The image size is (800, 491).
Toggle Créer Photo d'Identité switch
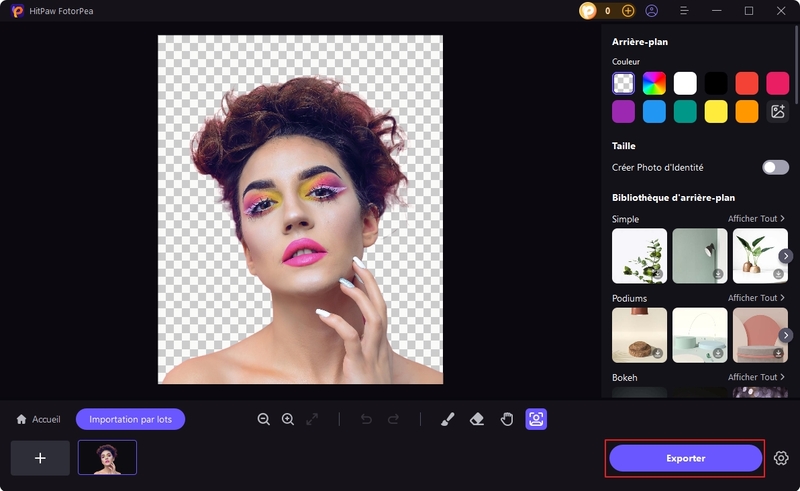[775, 167]
